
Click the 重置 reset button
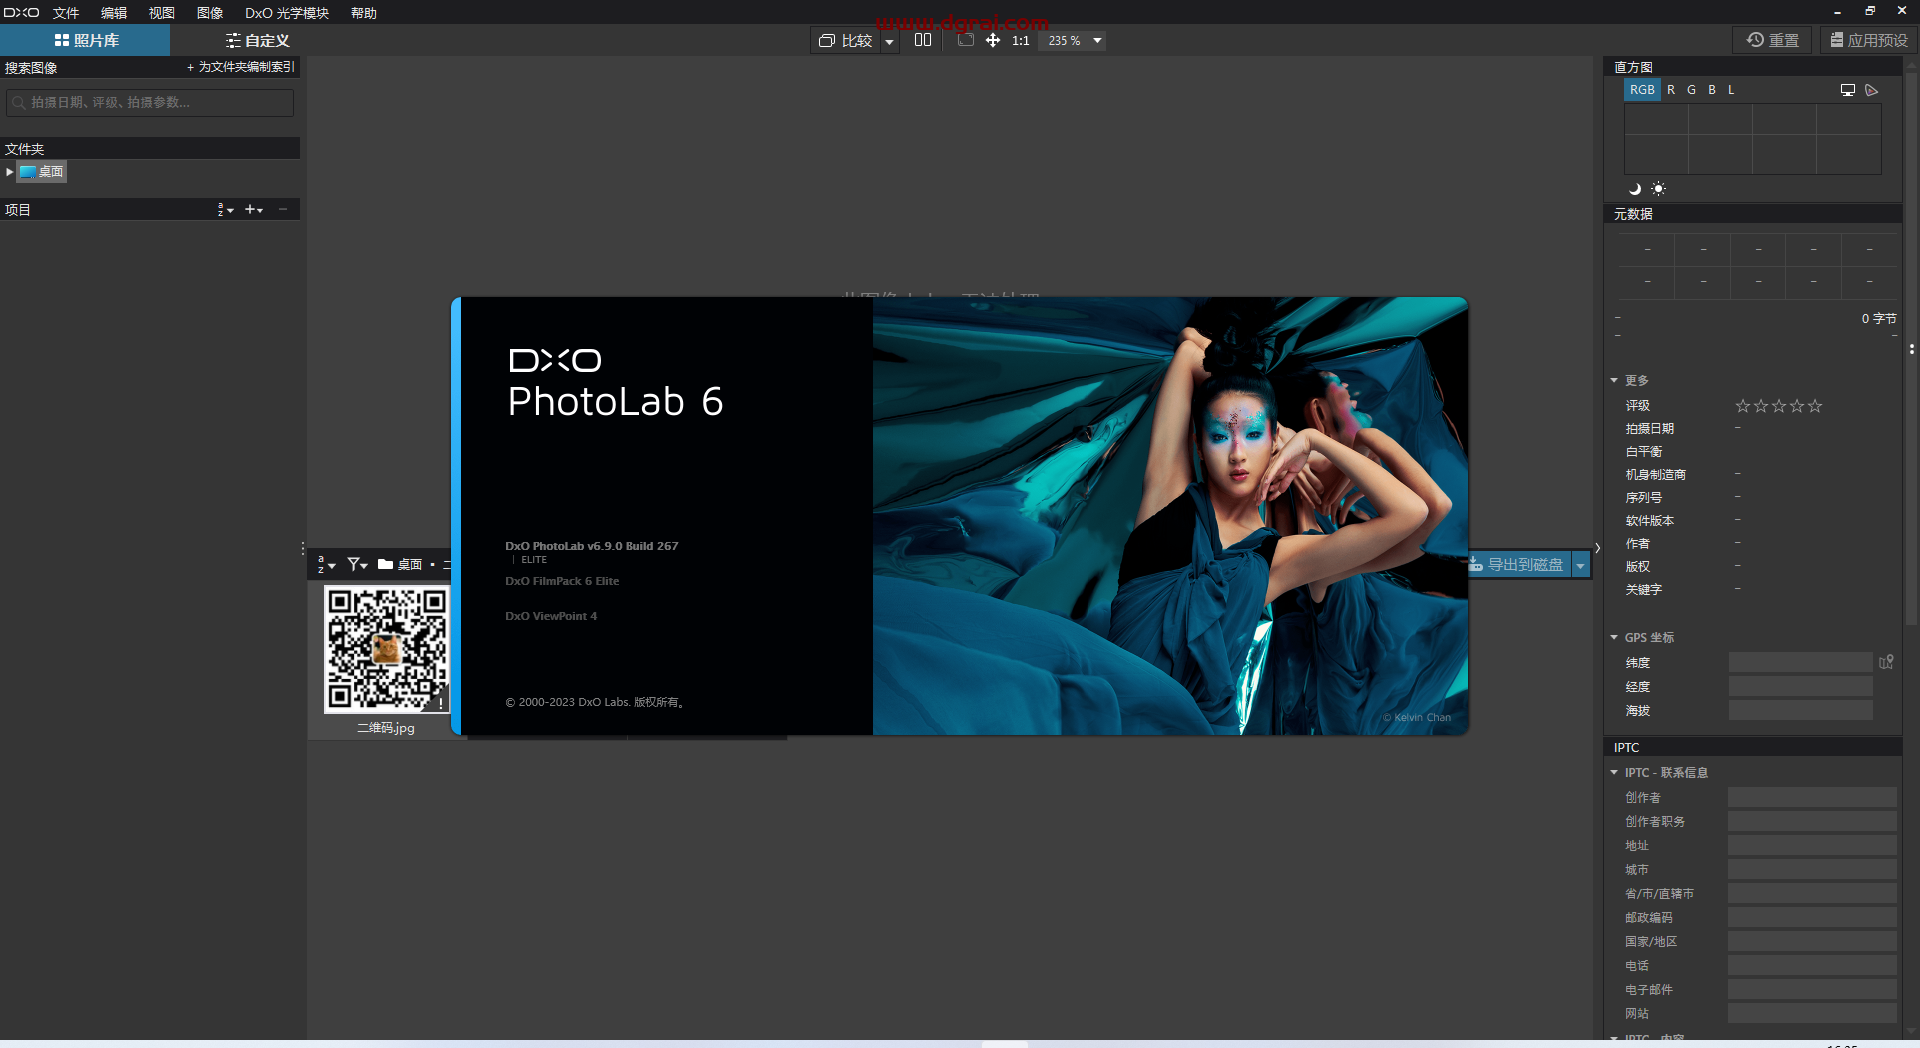[x=1772, y=40]
